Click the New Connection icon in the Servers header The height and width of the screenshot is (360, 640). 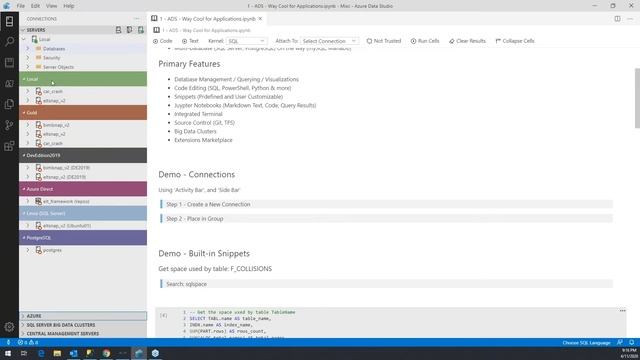pyautogui.click(x=118, y=30)
